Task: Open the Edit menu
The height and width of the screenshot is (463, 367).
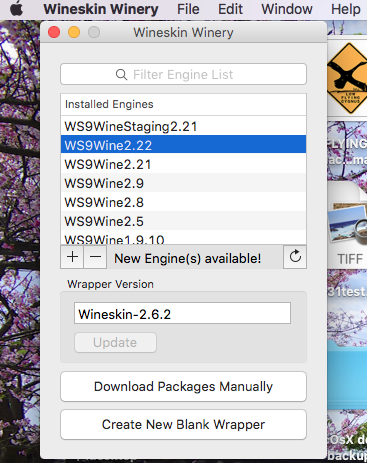Action: pyautogui.click(x=230, y=9)
